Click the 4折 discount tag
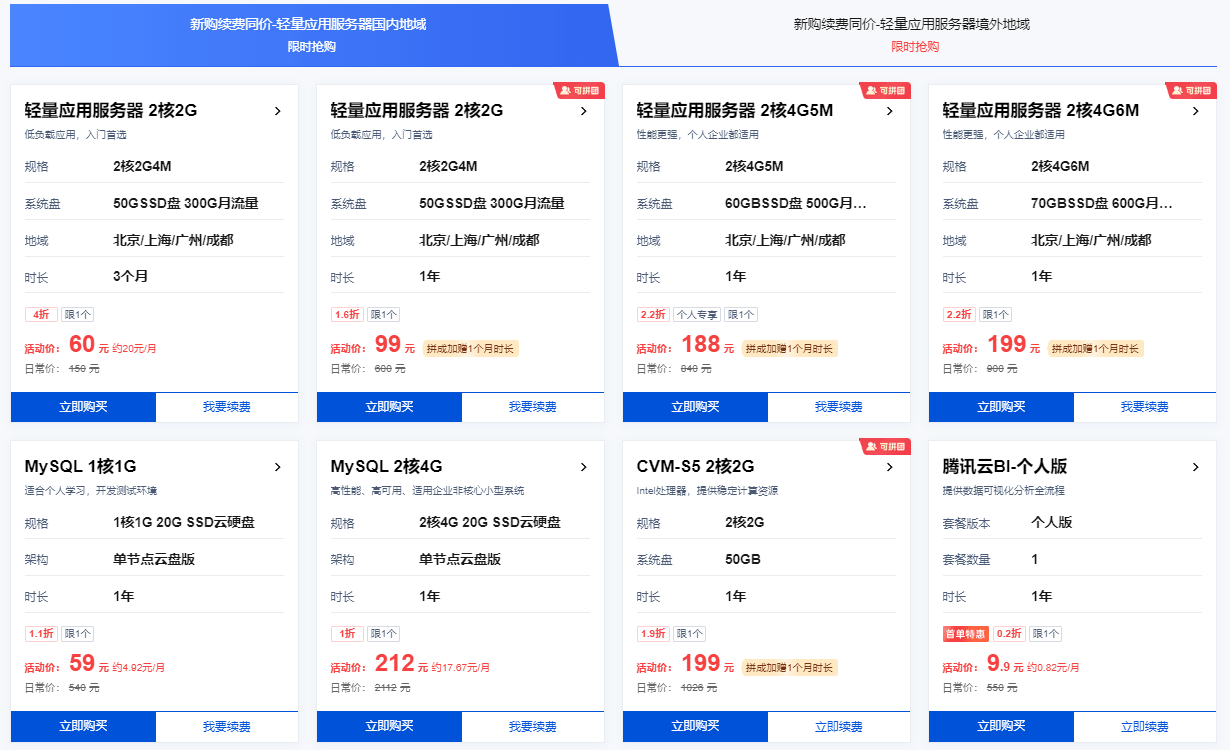Image resolution: width=1230 pixels, height=750 pixels. (41, 314)
